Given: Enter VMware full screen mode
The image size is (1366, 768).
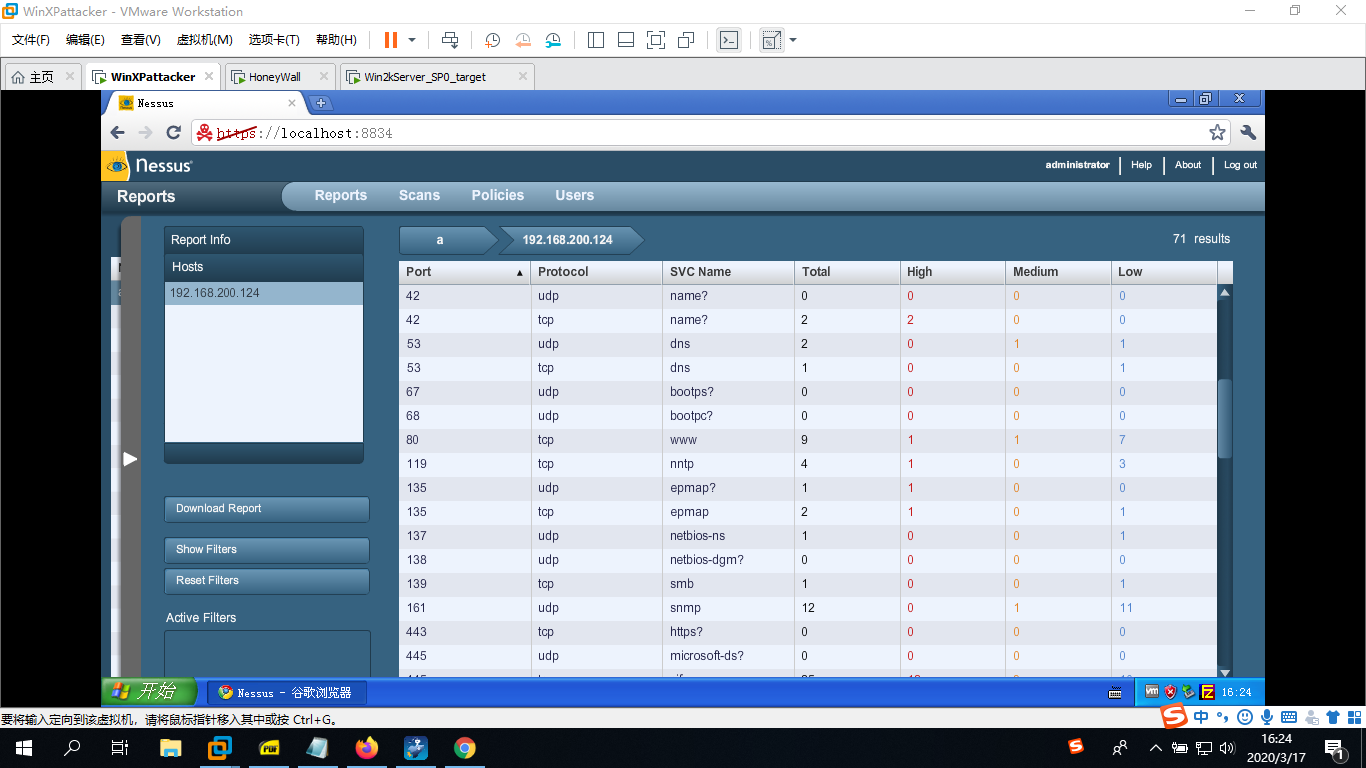Looking at the screenshot, I should (x=656, y=40).
